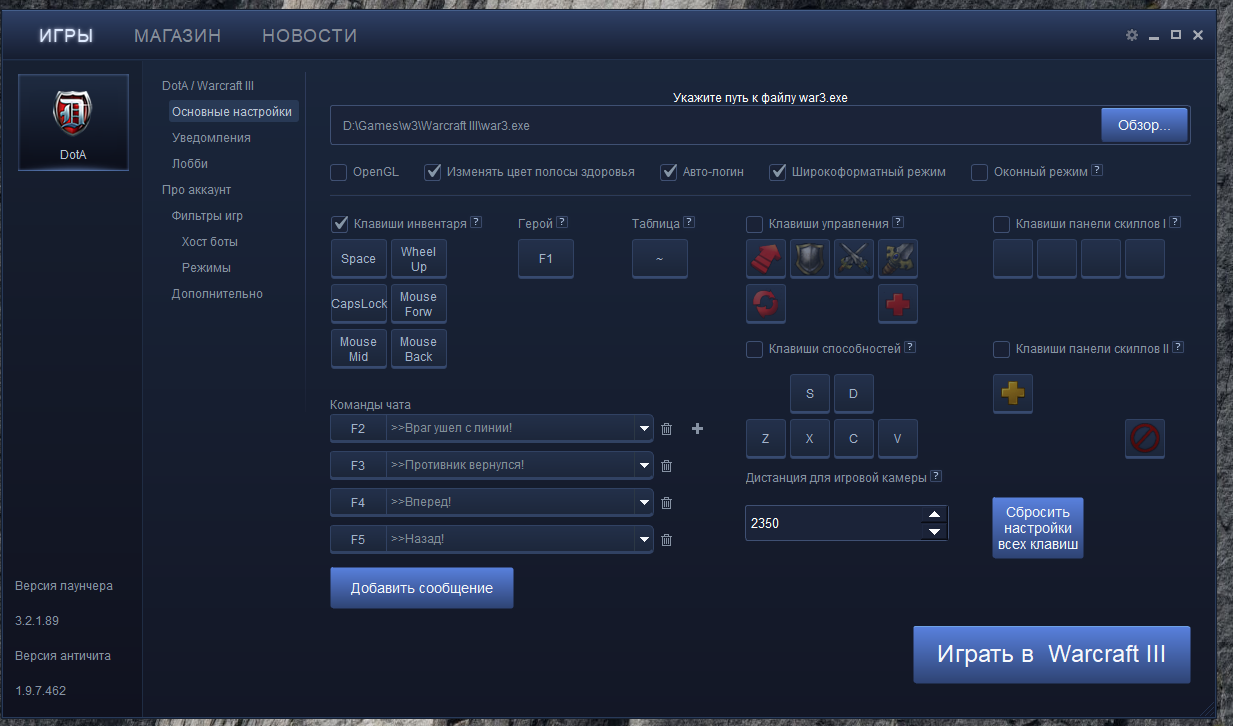Open Режимы in sidebar

206,268
